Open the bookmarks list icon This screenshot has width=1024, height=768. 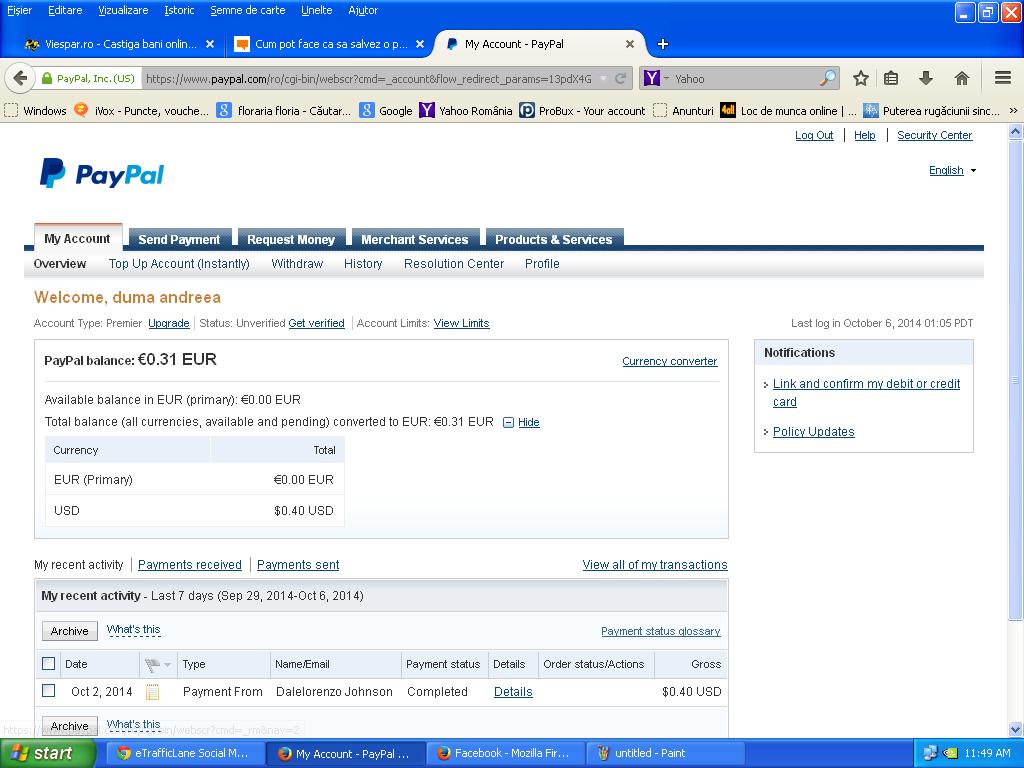(891, 78)
